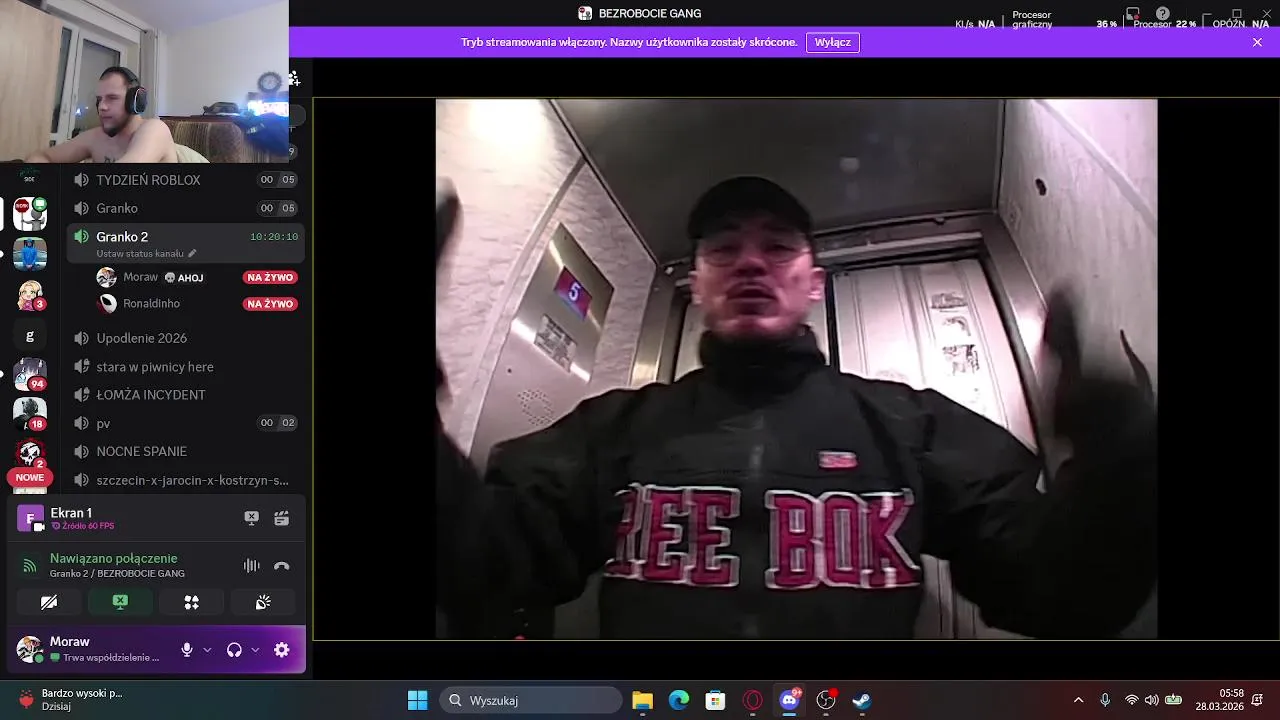Click the BEZROBOCIE GANG window title
Viewport: 1280px width, 720px height.
[x=650, y=13]
